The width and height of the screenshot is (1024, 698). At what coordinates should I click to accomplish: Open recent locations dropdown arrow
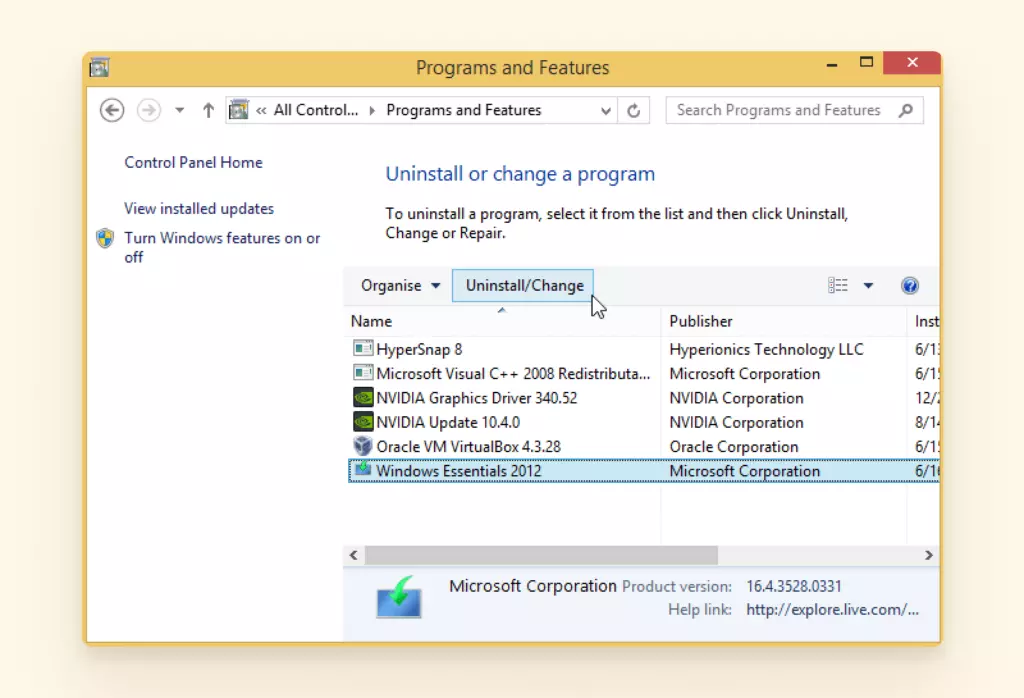(x=180, y=110)
